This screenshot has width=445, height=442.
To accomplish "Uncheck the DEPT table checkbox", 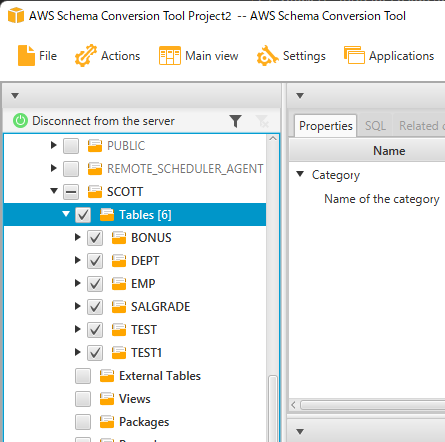I will pyautogui.click(x=95, y=261).
